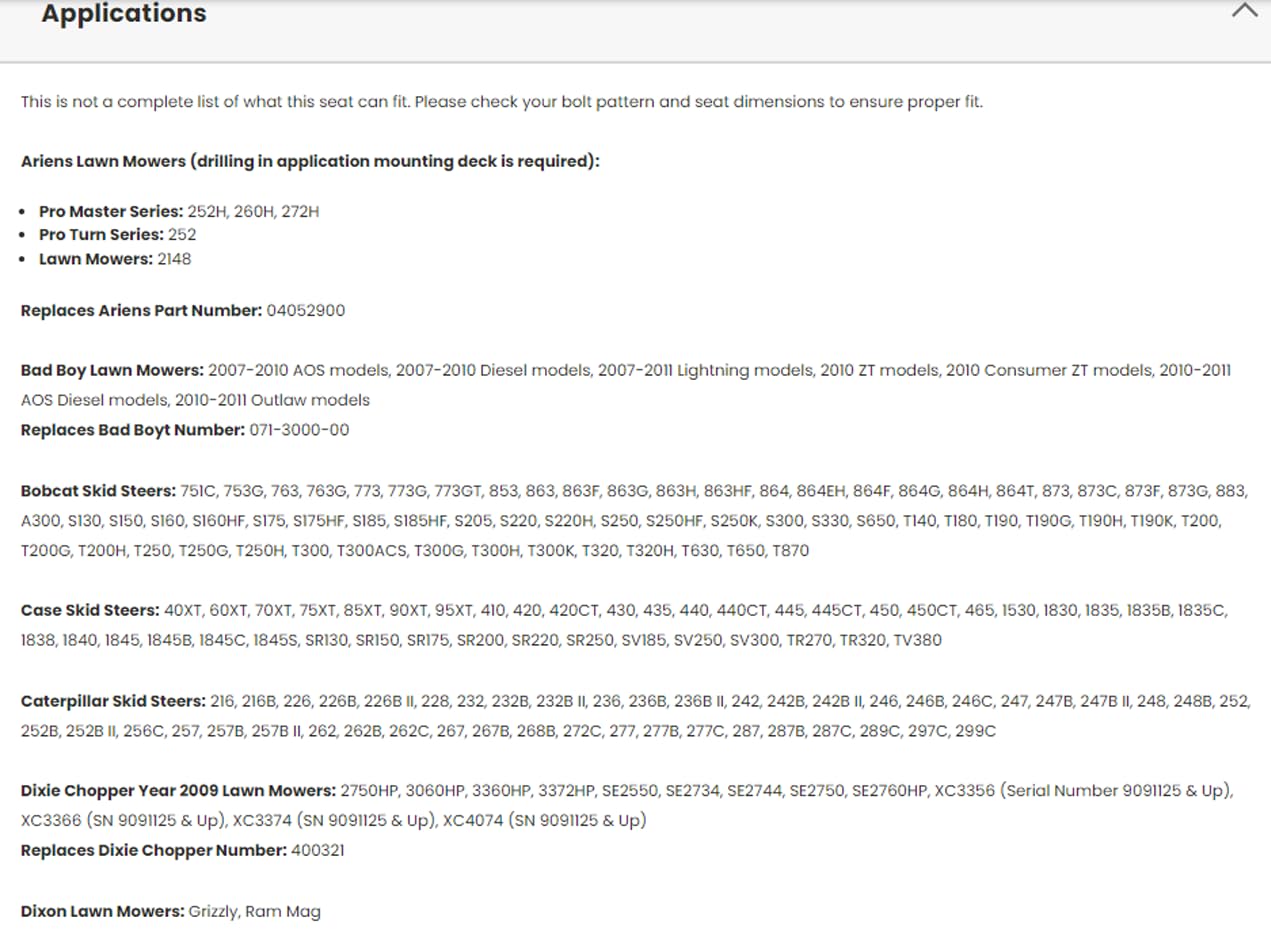Click the Dixon Lawn Mowers label

103,911
